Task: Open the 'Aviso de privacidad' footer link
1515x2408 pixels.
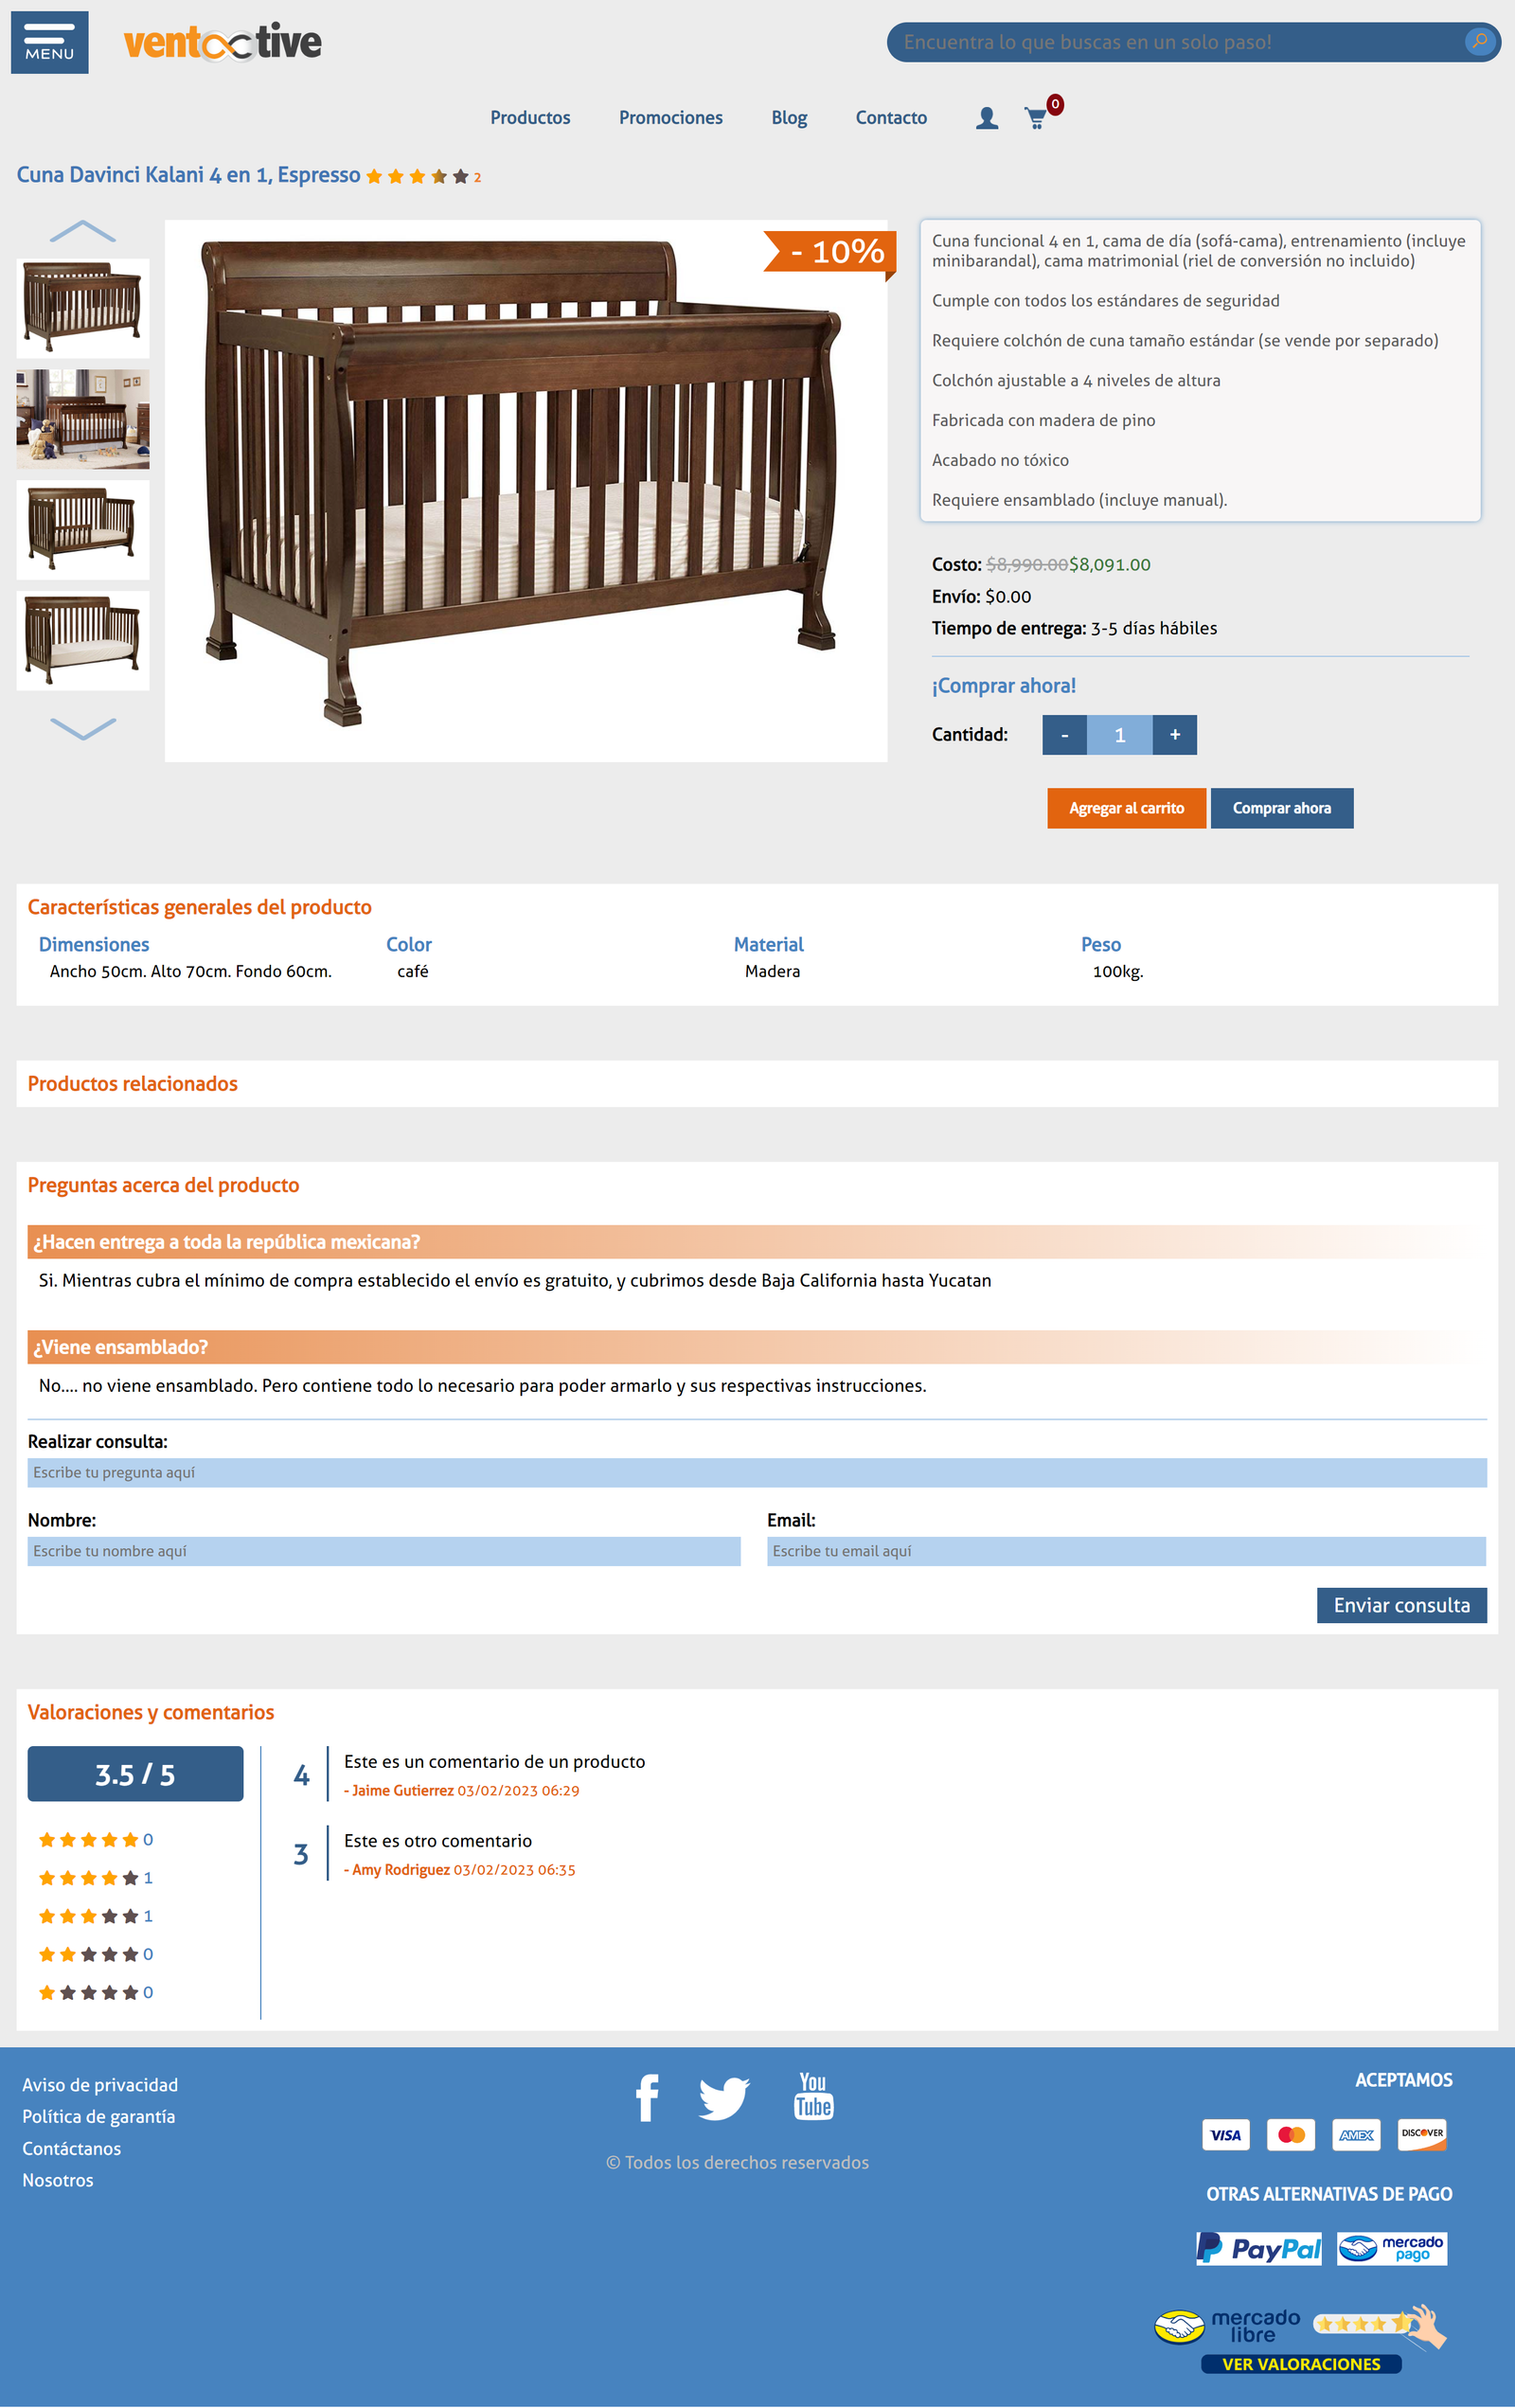Action: [100, 2085]
